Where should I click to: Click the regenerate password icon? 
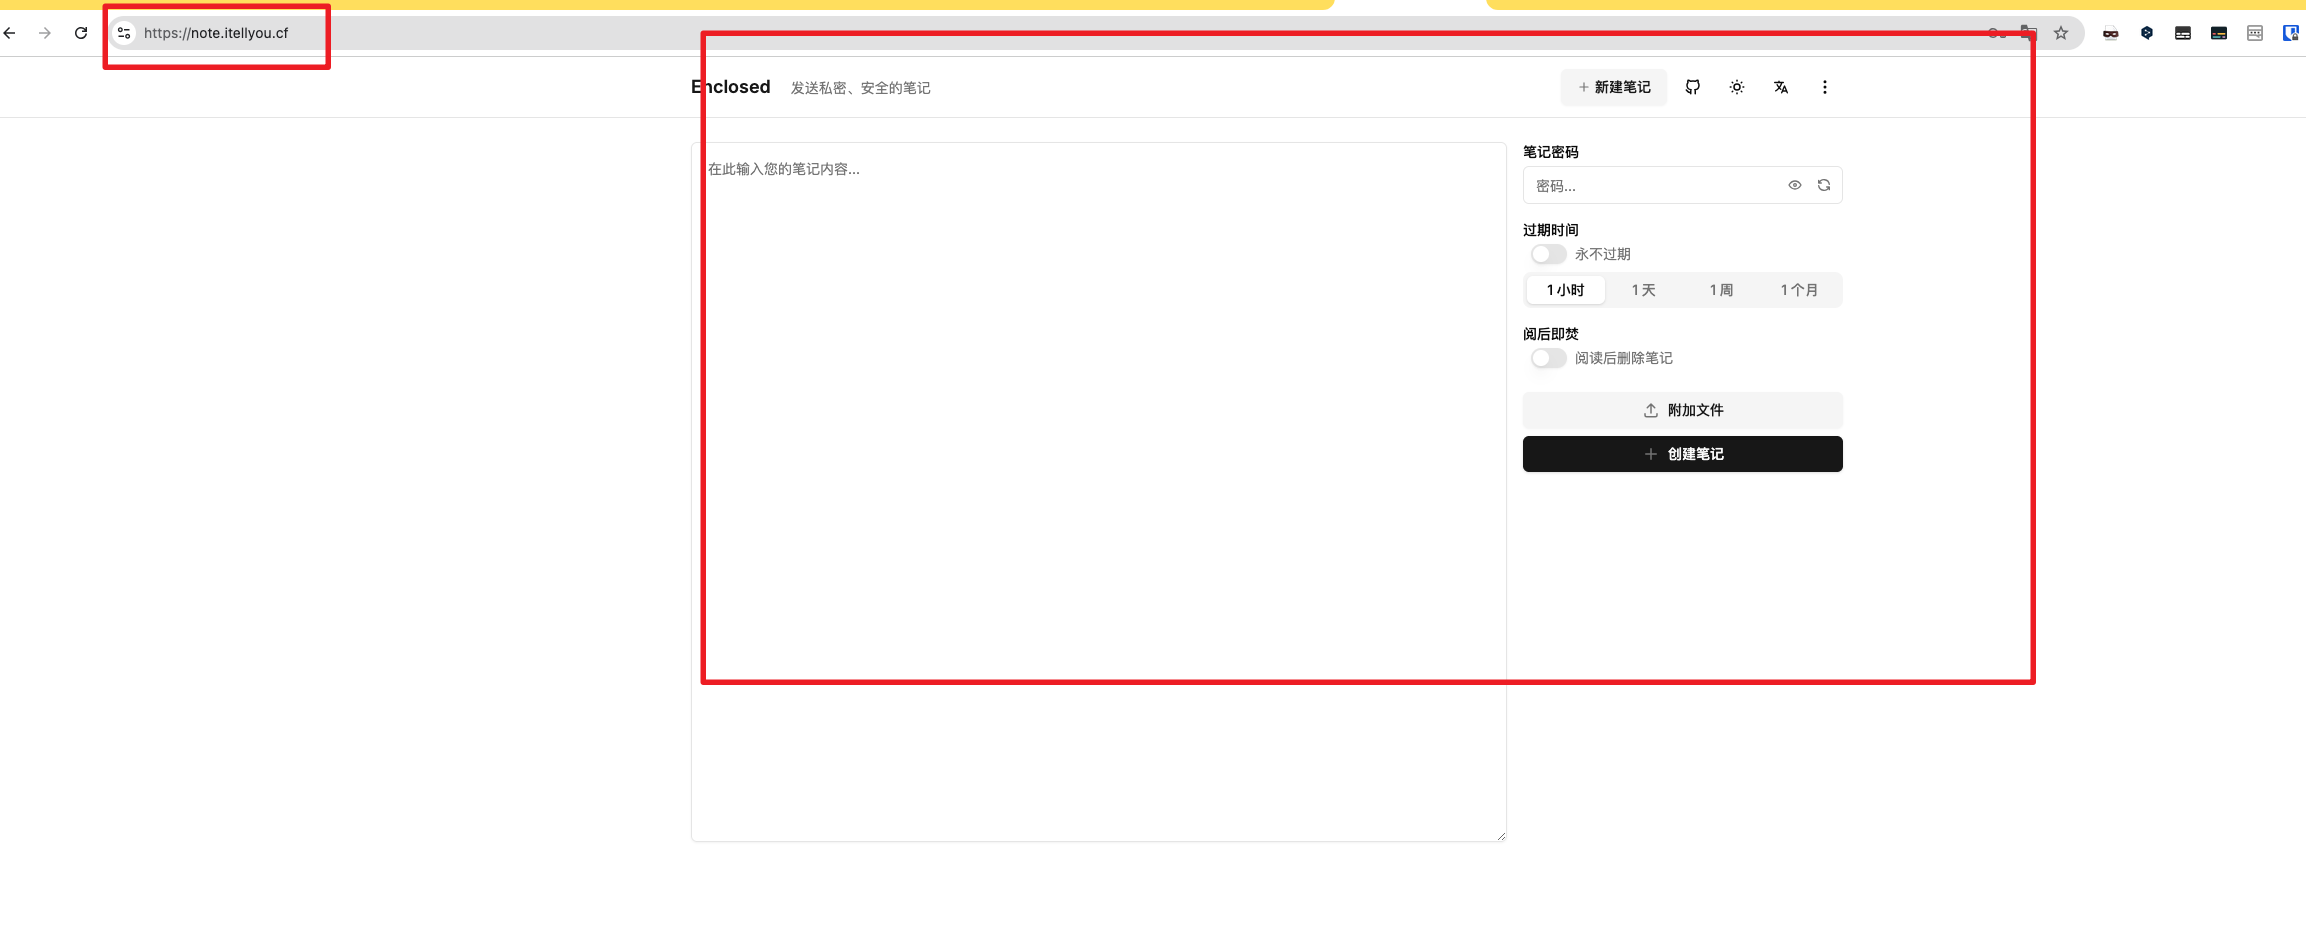point(1824,185)
